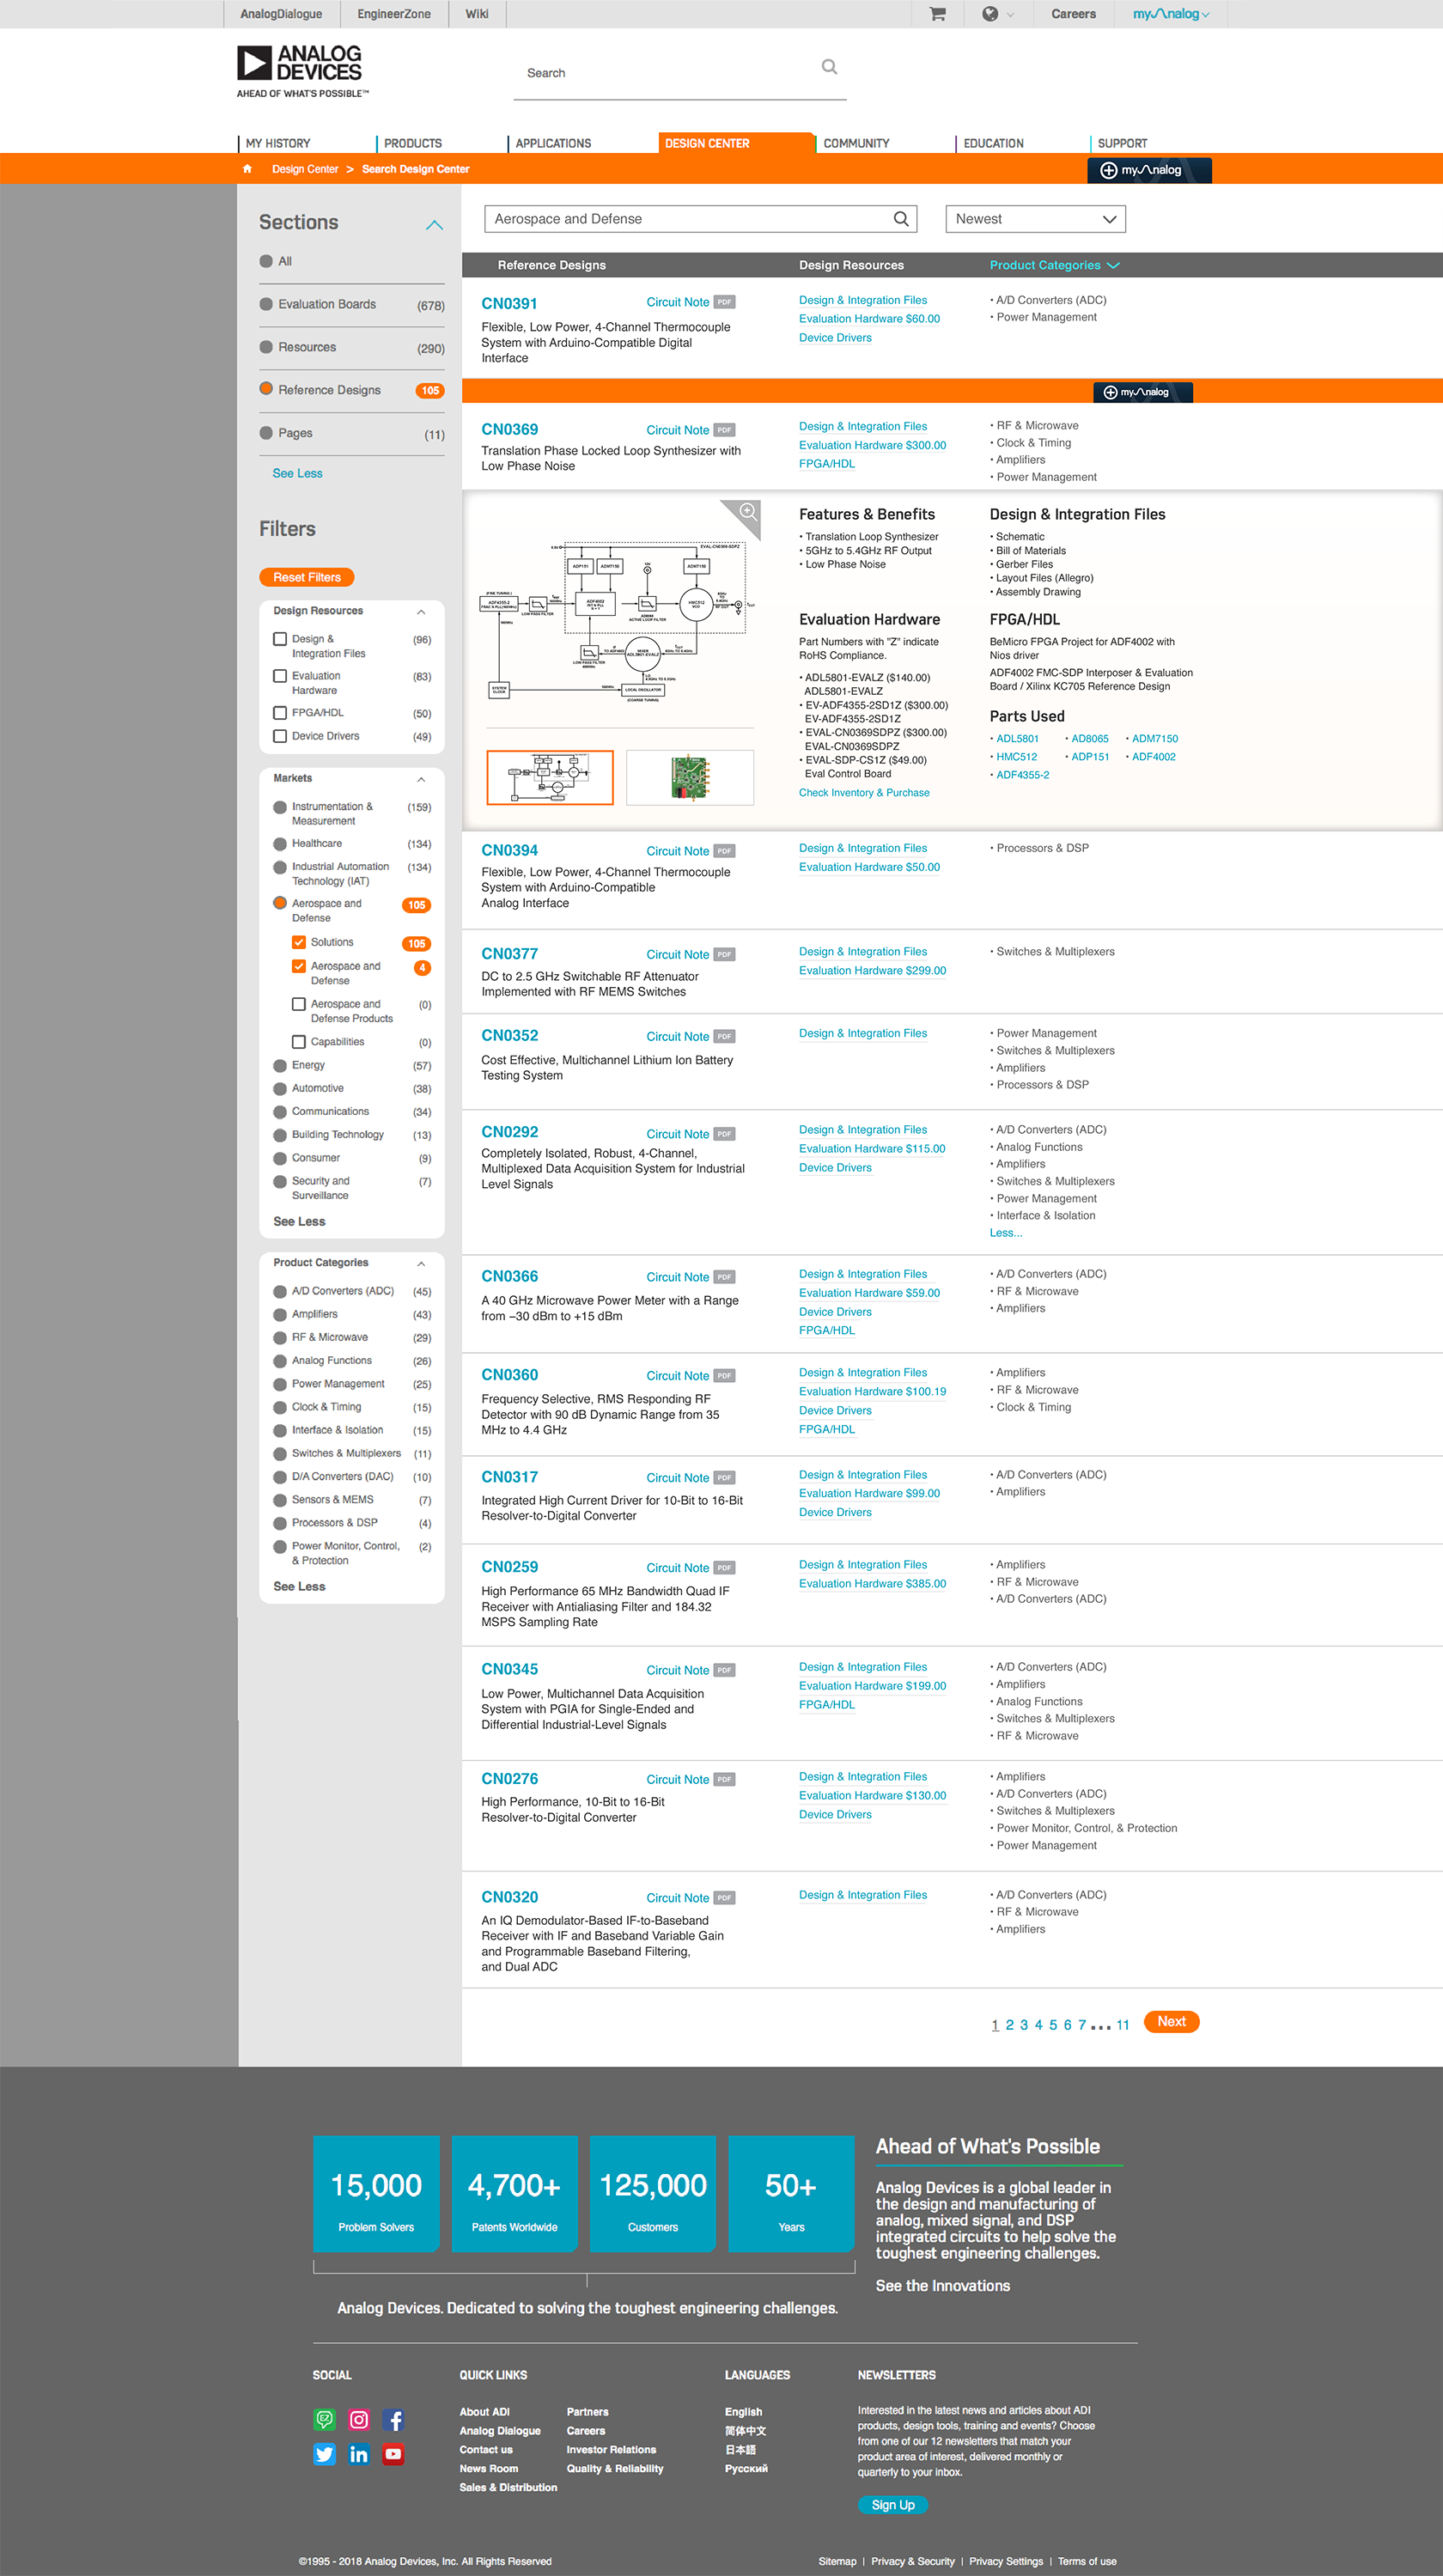Image resolution: width=1443 pixels, height=2576 pixels.
Task: Collapse the Markets filter group
Action: (421, 779)
